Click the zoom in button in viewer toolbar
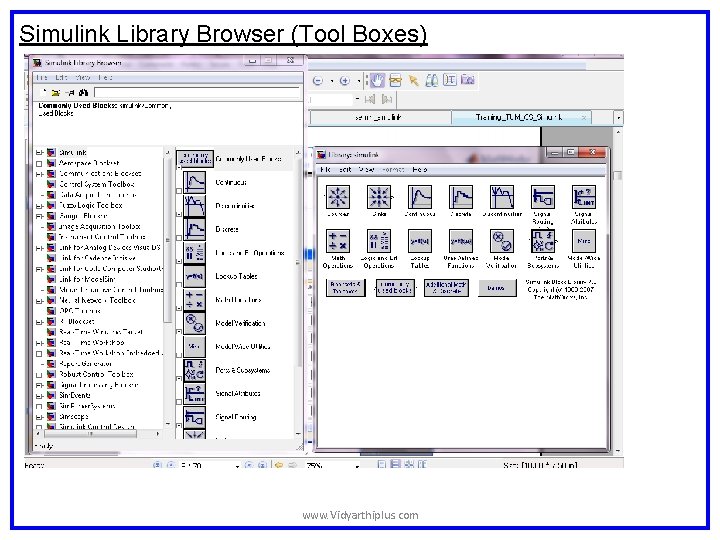Viewport: 720px width, 540px height. [345, 81]
